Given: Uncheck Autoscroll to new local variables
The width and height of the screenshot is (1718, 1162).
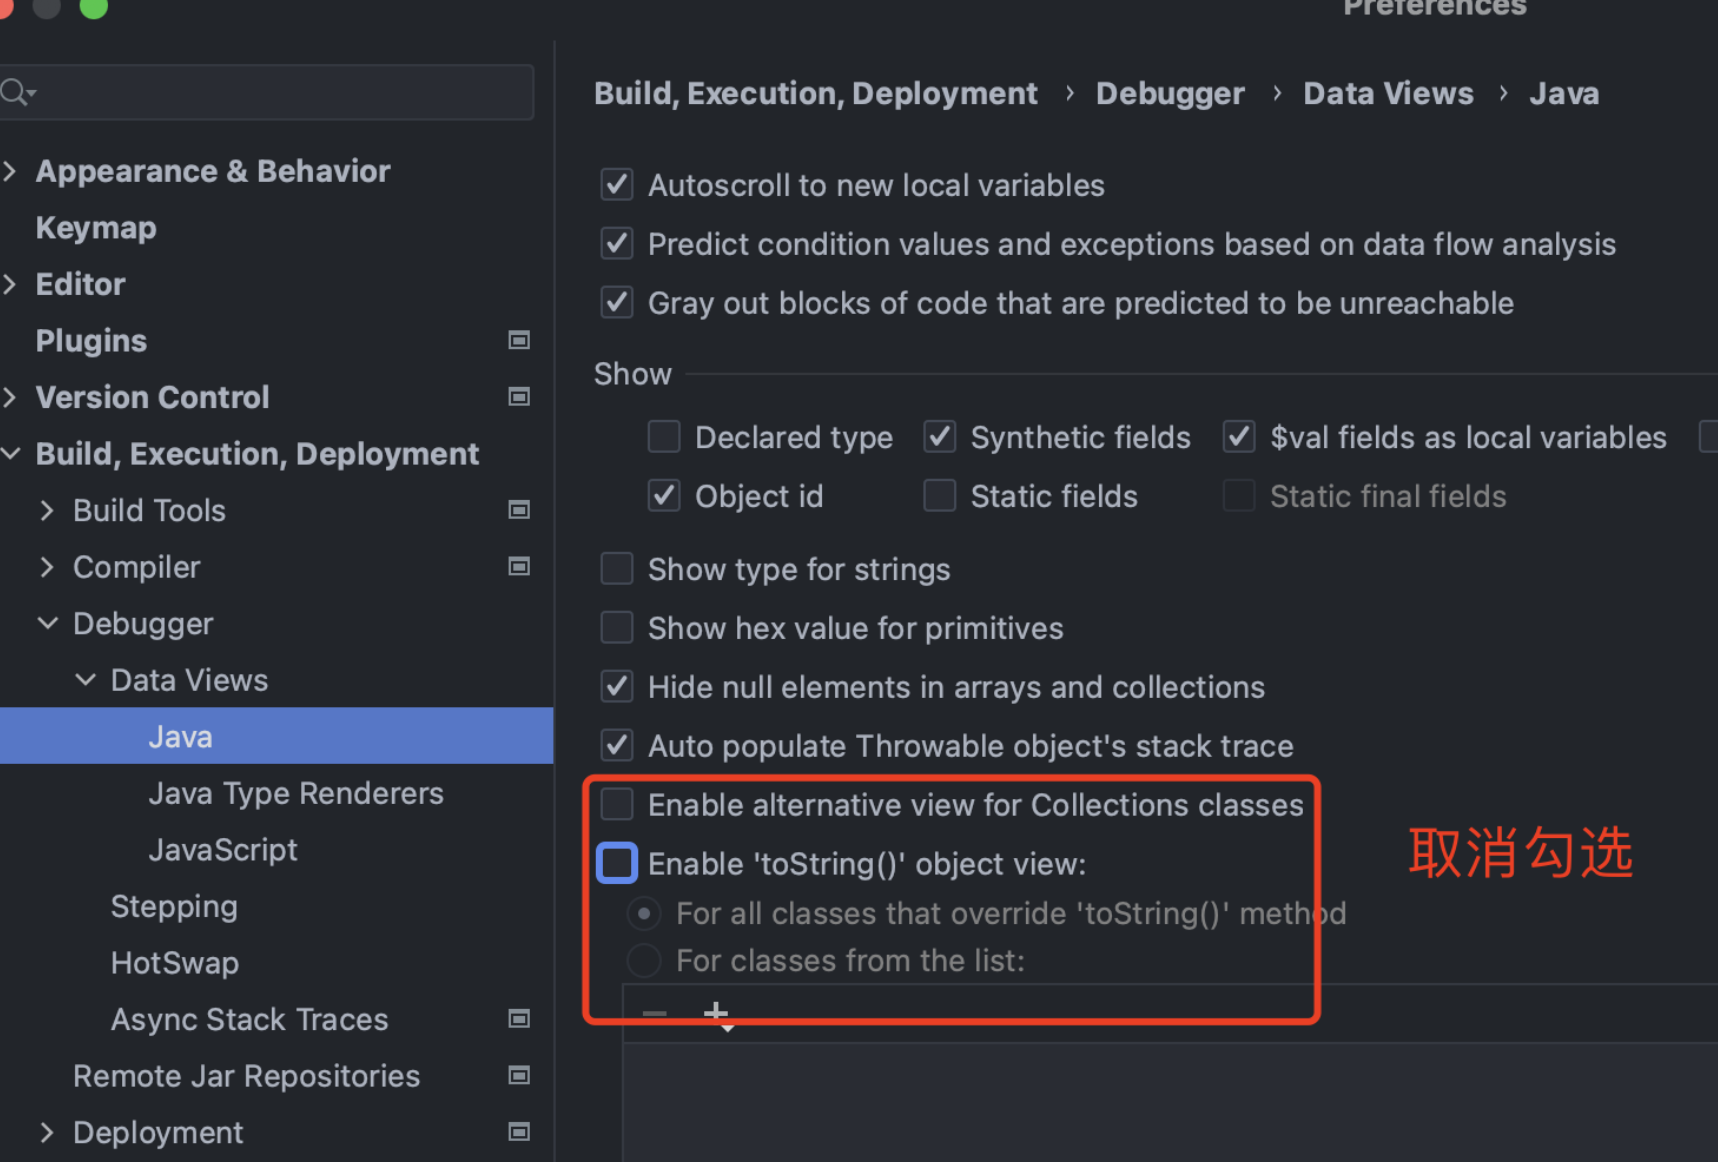Looking at the screenshot, I should [617, 185].
